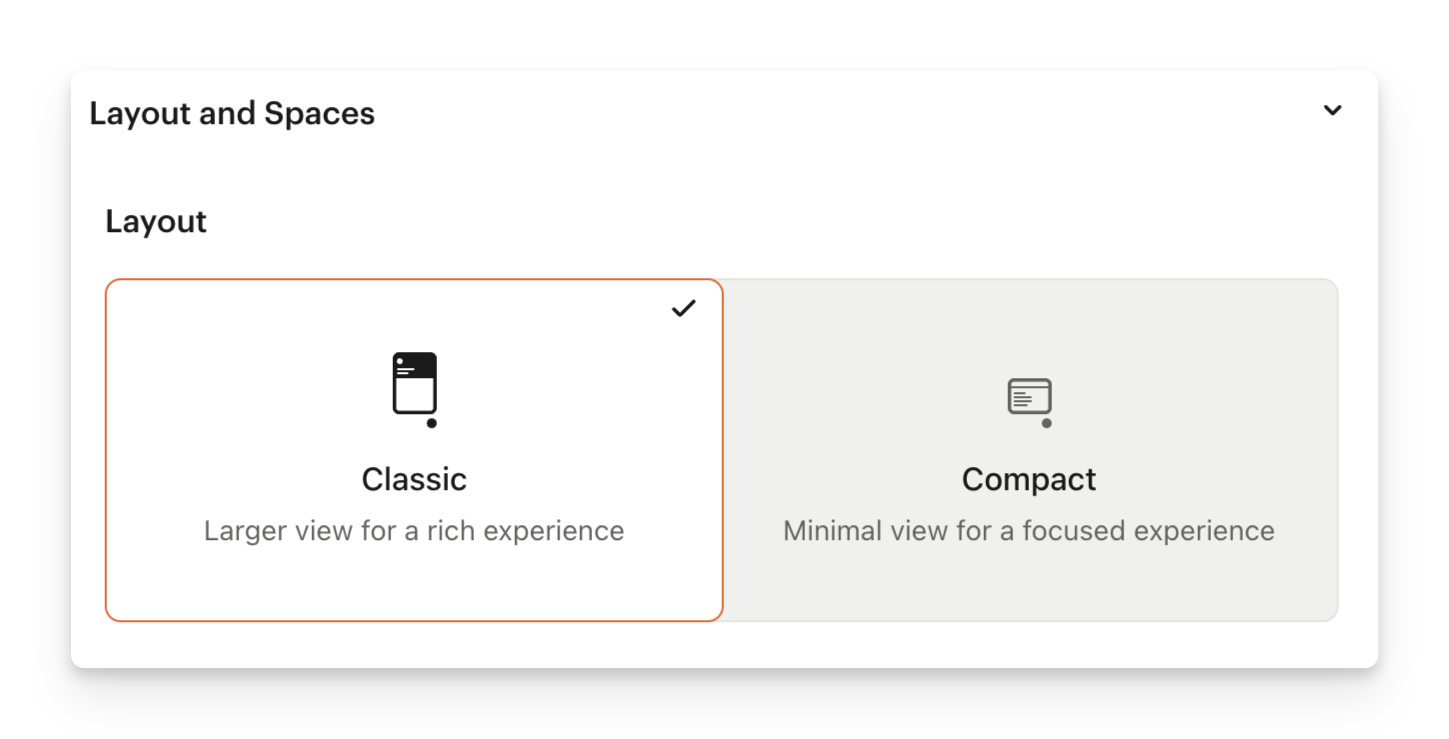
Task: Click the dark top bar of Classic icon
Action: click(415, 364)
